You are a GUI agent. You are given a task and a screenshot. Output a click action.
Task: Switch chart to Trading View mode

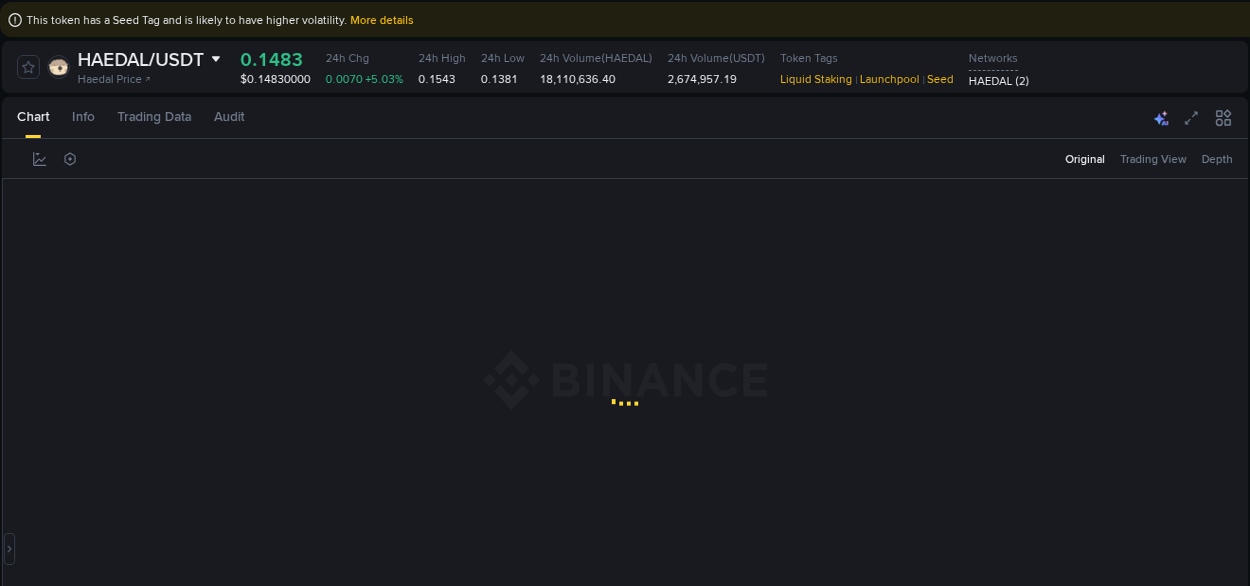pyautogui.click(x=1153, y=159)
